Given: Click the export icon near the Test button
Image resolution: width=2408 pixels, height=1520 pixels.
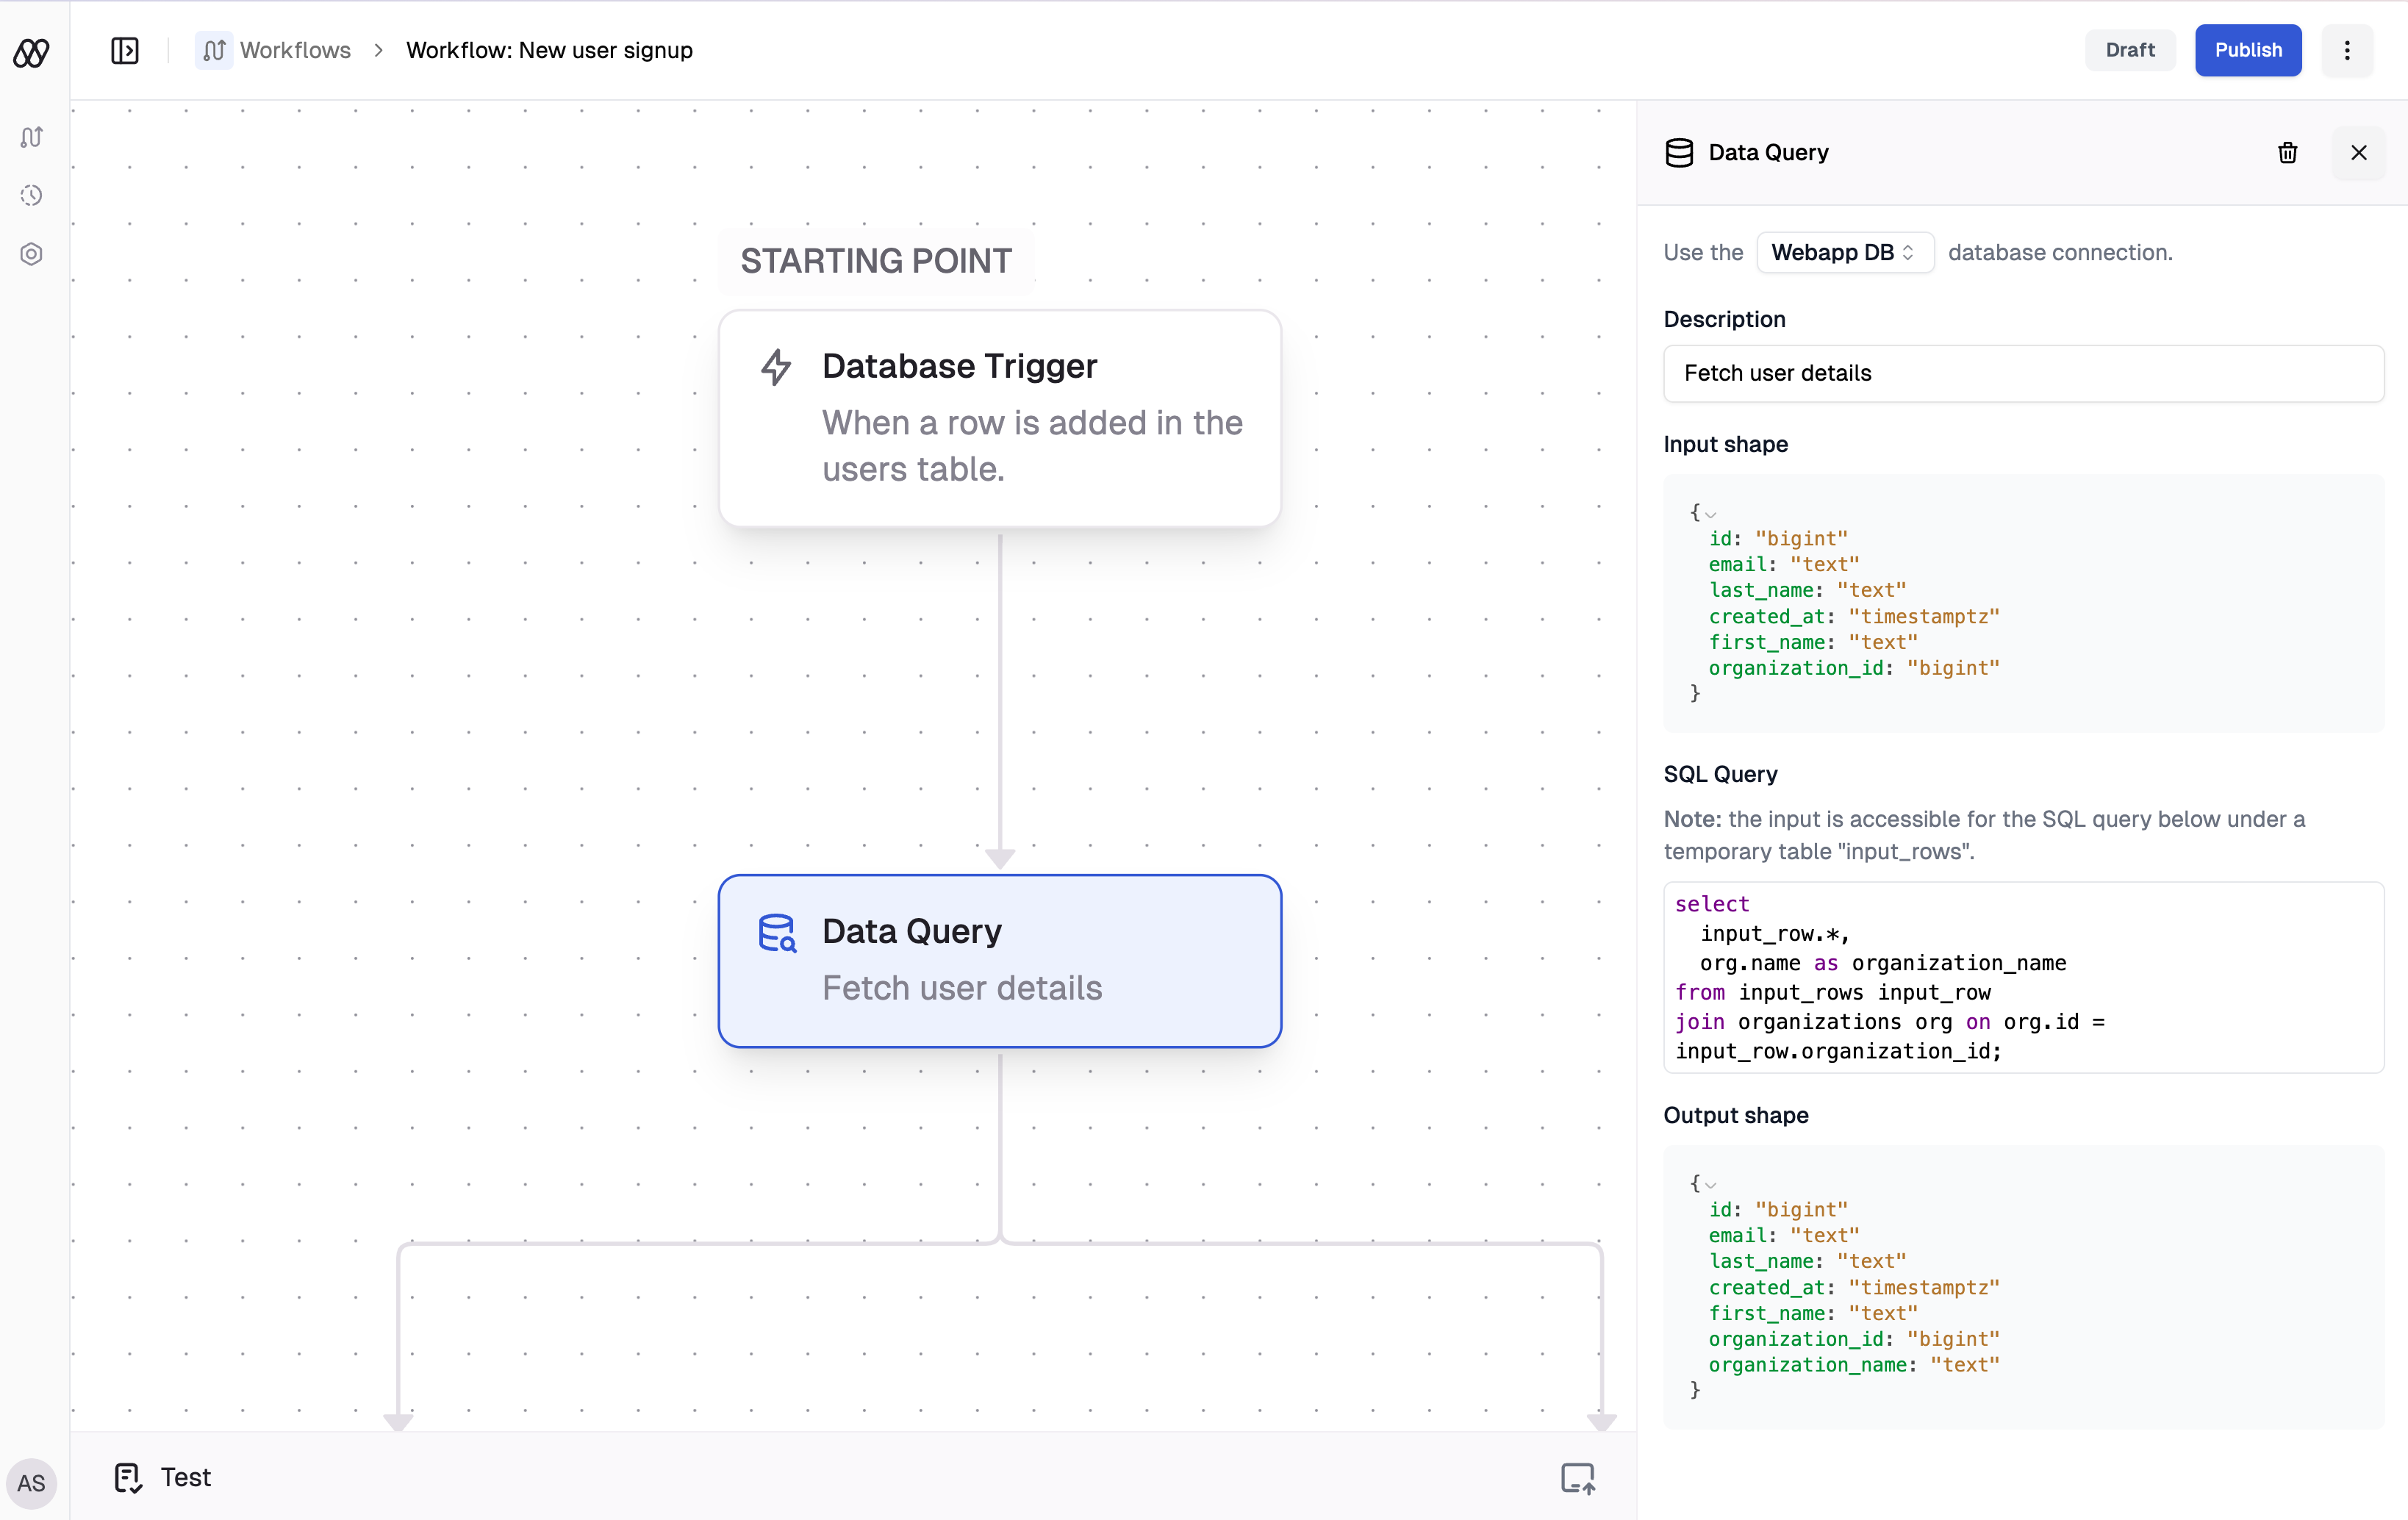Looking at the screenshot, I should point(1578,1477).
